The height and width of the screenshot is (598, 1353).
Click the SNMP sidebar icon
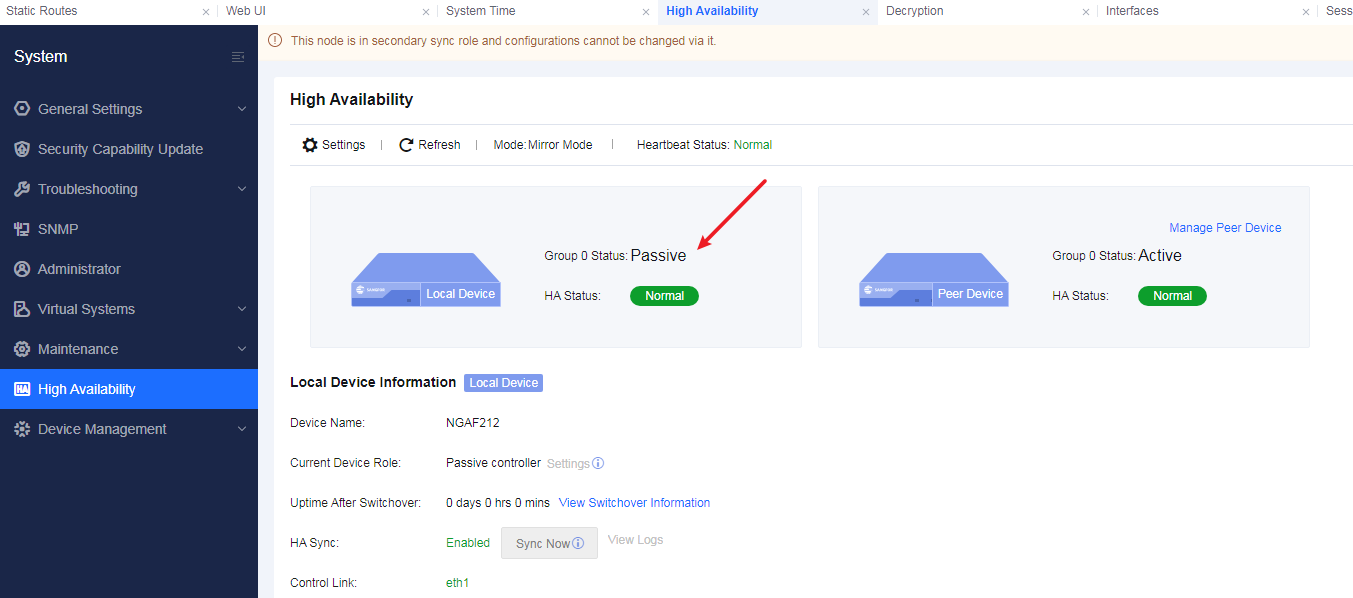point(22,229)
